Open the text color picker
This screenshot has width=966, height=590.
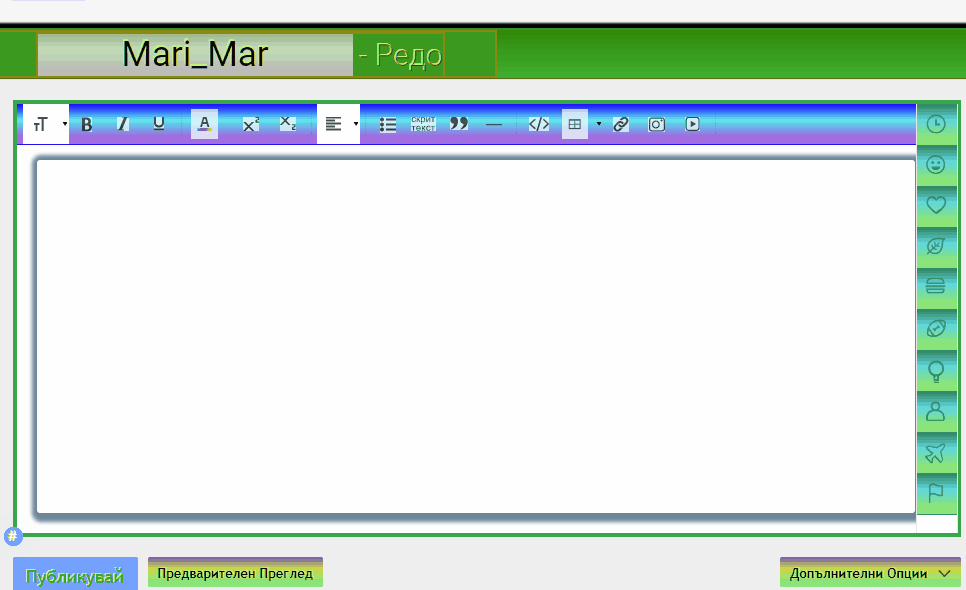204,124
